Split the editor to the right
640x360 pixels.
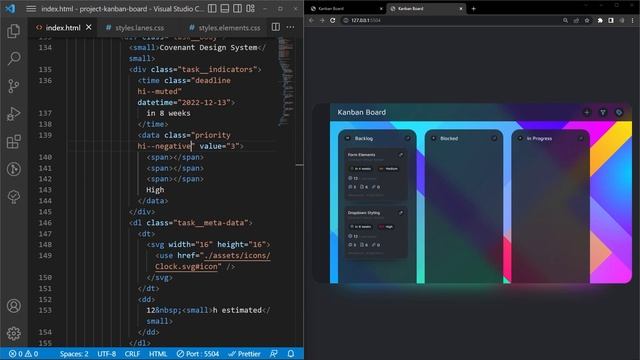pyautogui.click(x=276, y=27)
